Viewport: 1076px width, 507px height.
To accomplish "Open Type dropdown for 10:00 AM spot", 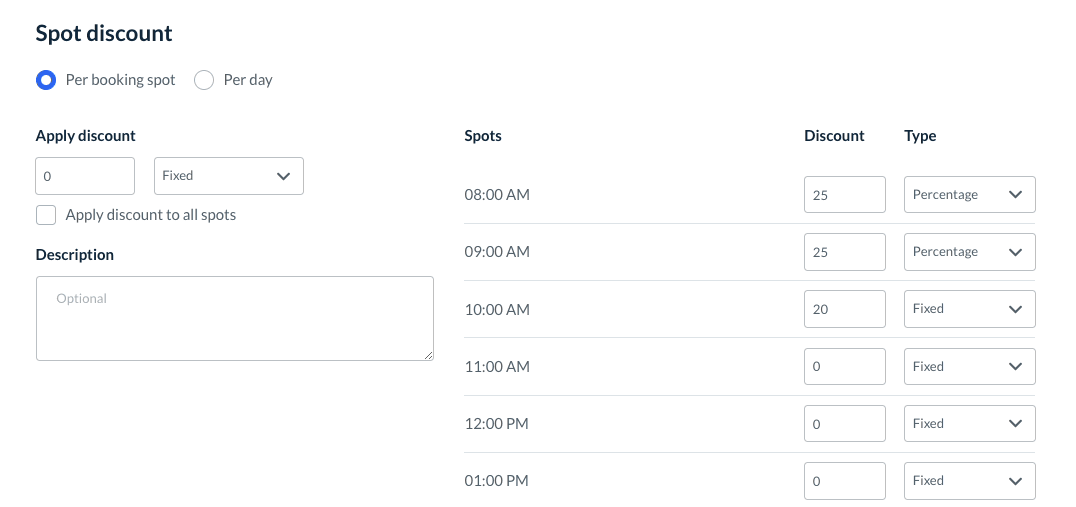I will tap(969, 309).
